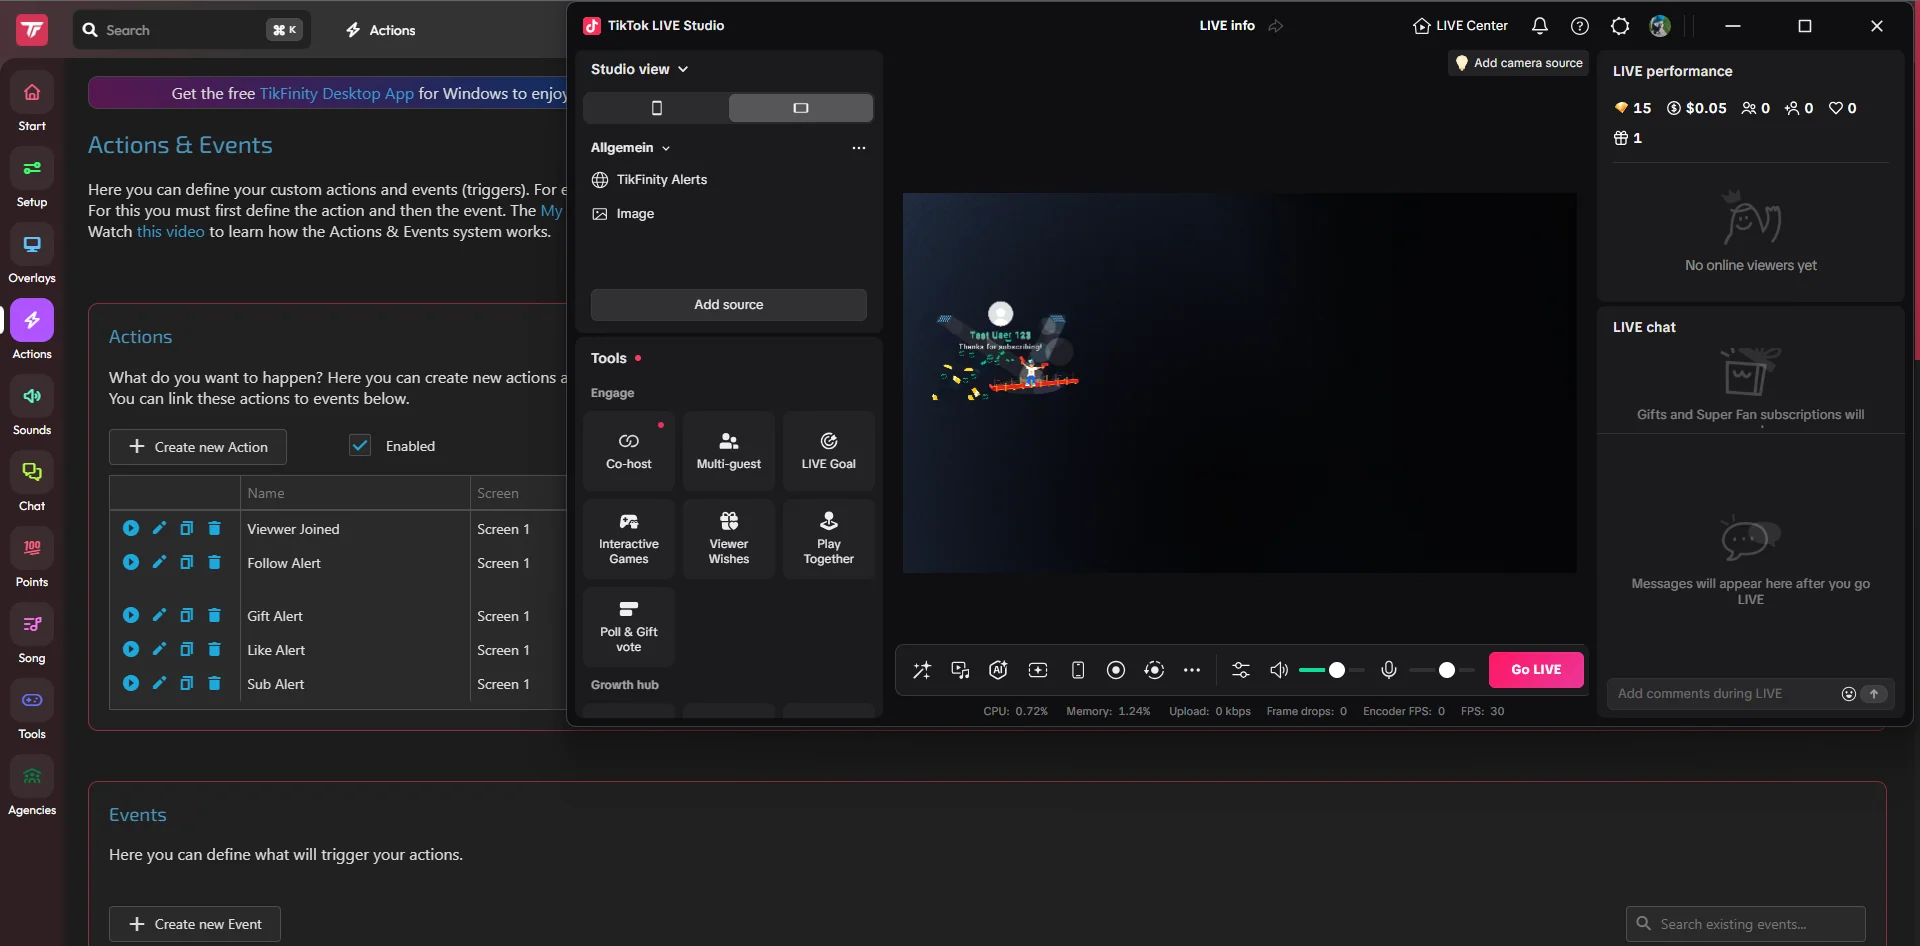Switch to portrait orientation view

(x=656, y=108)
